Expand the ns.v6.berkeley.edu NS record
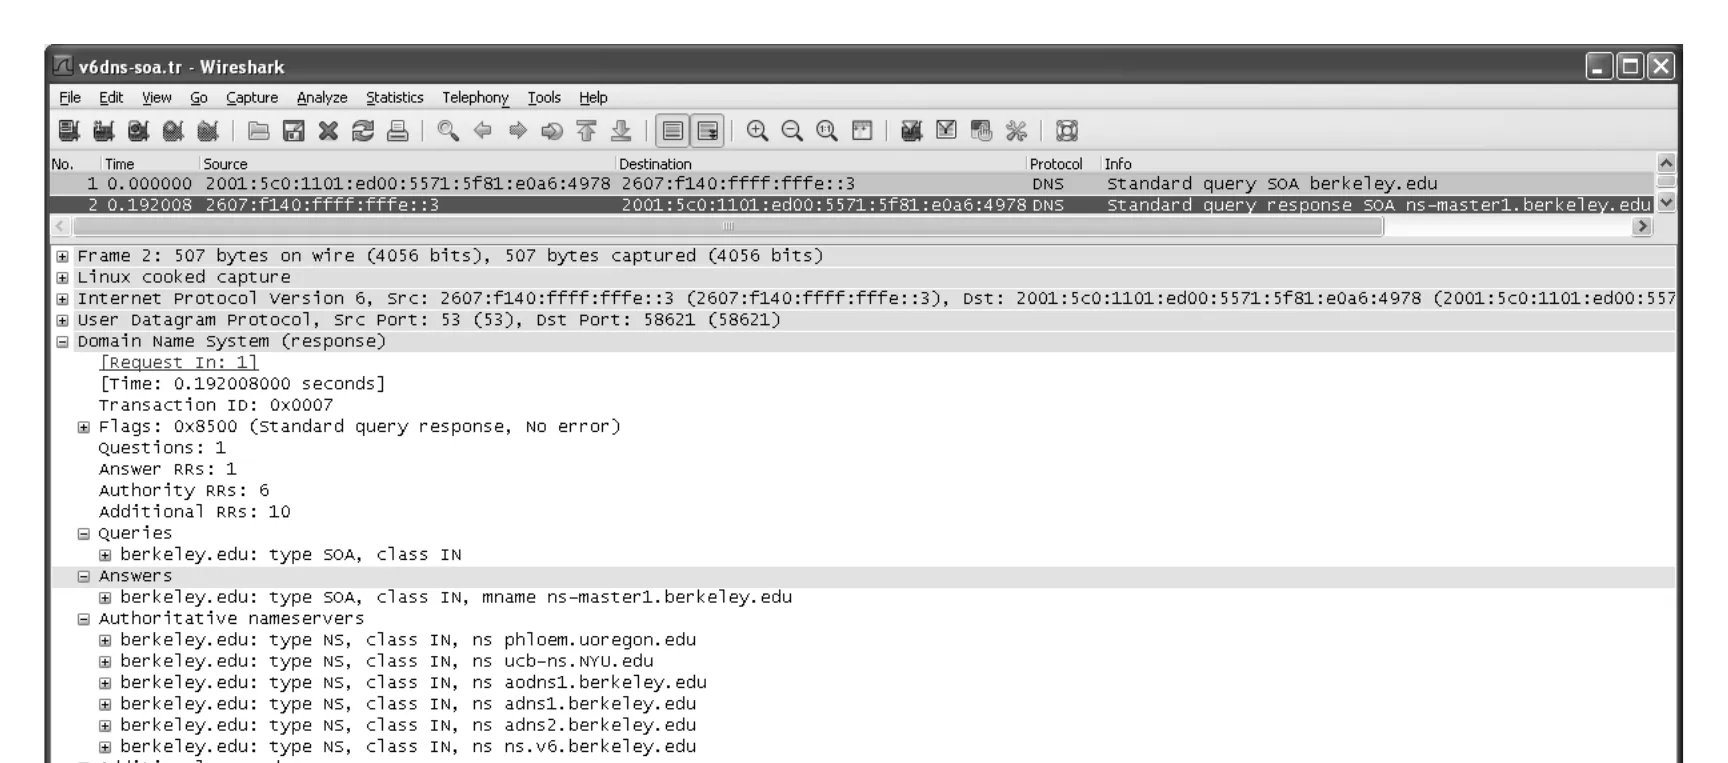1728x763 pixels. (x=105, y=747)
